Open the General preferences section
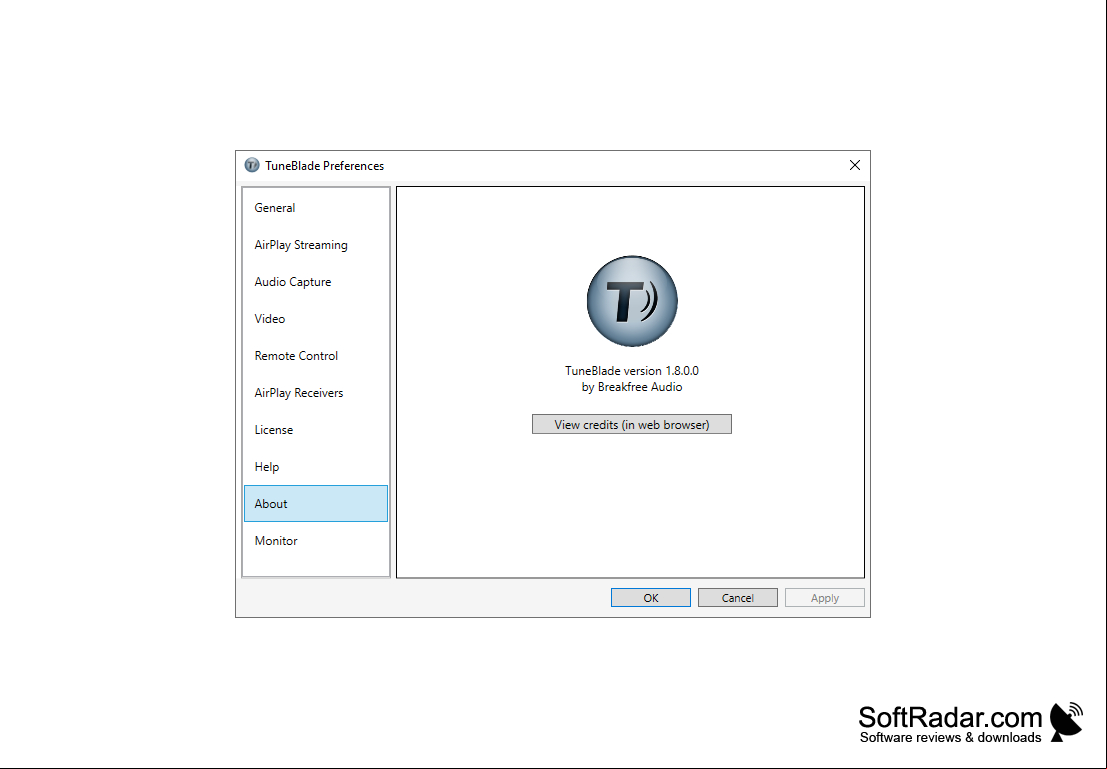This screenshot has height=769, width=1107. (x=316, y=208)
